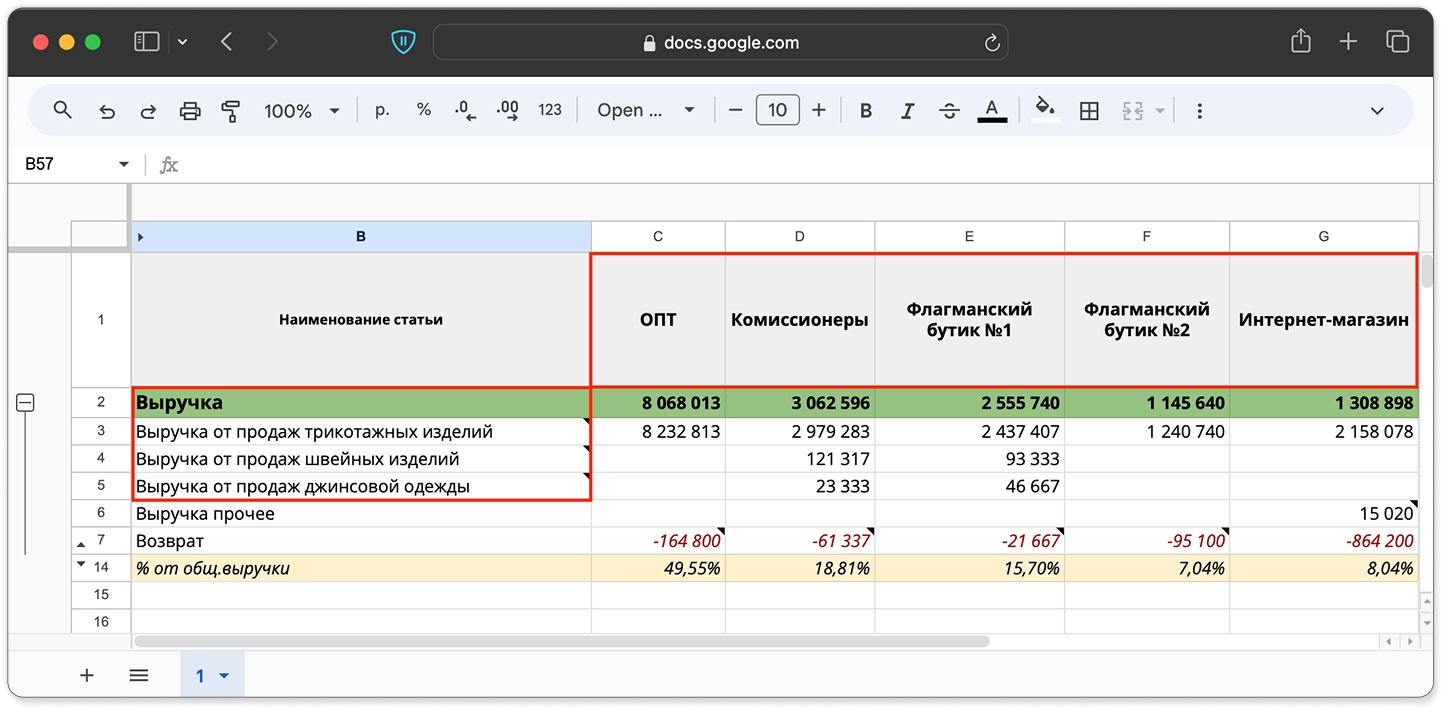The image size is (1443, 710).
Task: Toggle strikethrough formatting
Action: point(949,111)
